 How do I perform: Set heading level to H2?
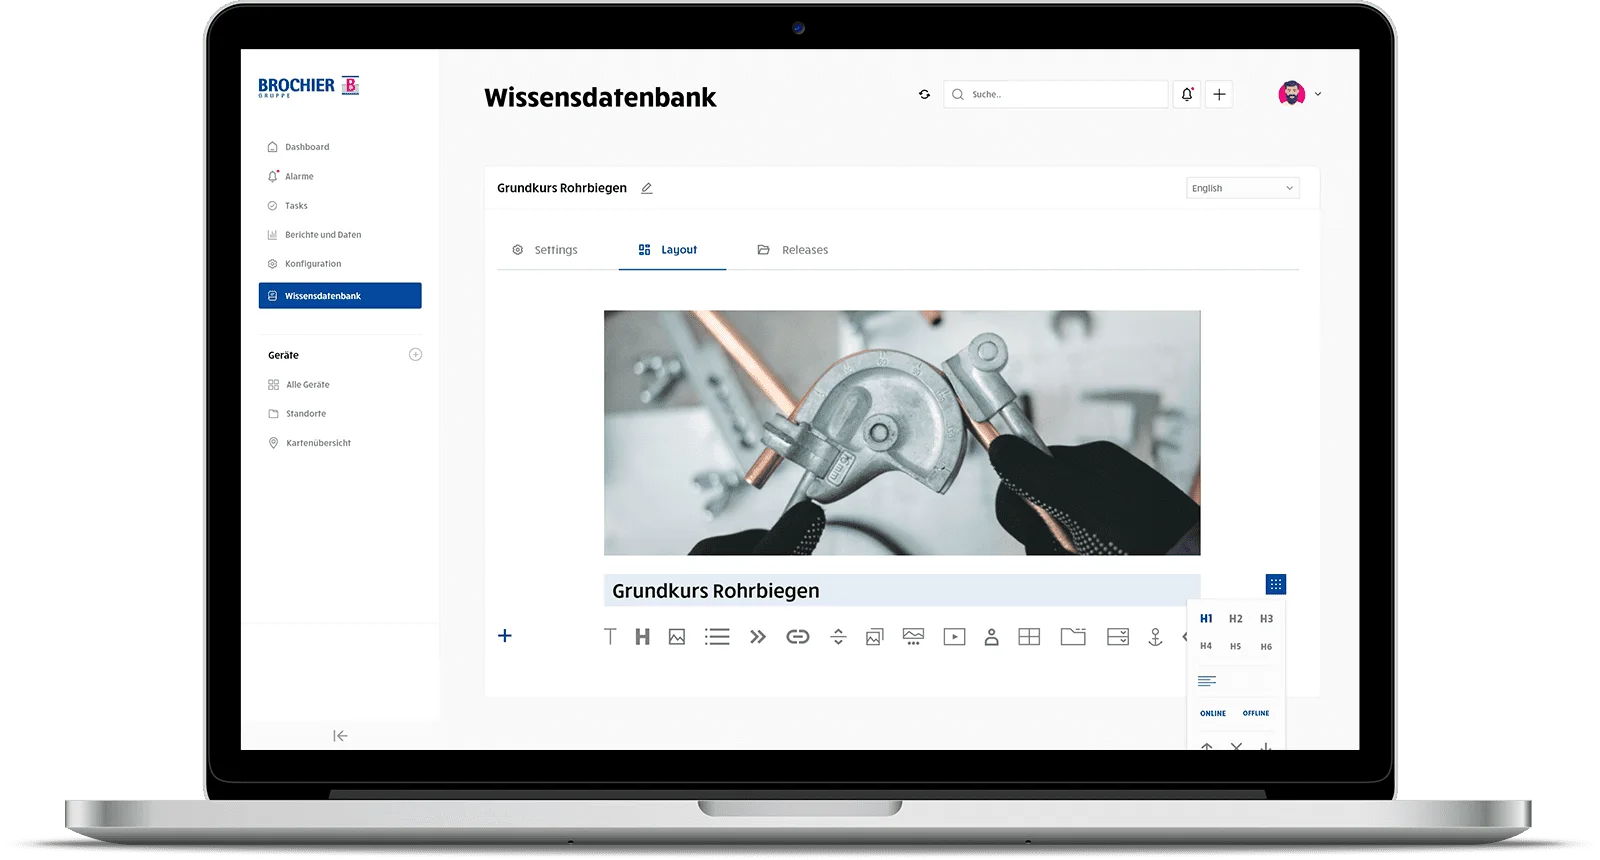point(1236,619)
